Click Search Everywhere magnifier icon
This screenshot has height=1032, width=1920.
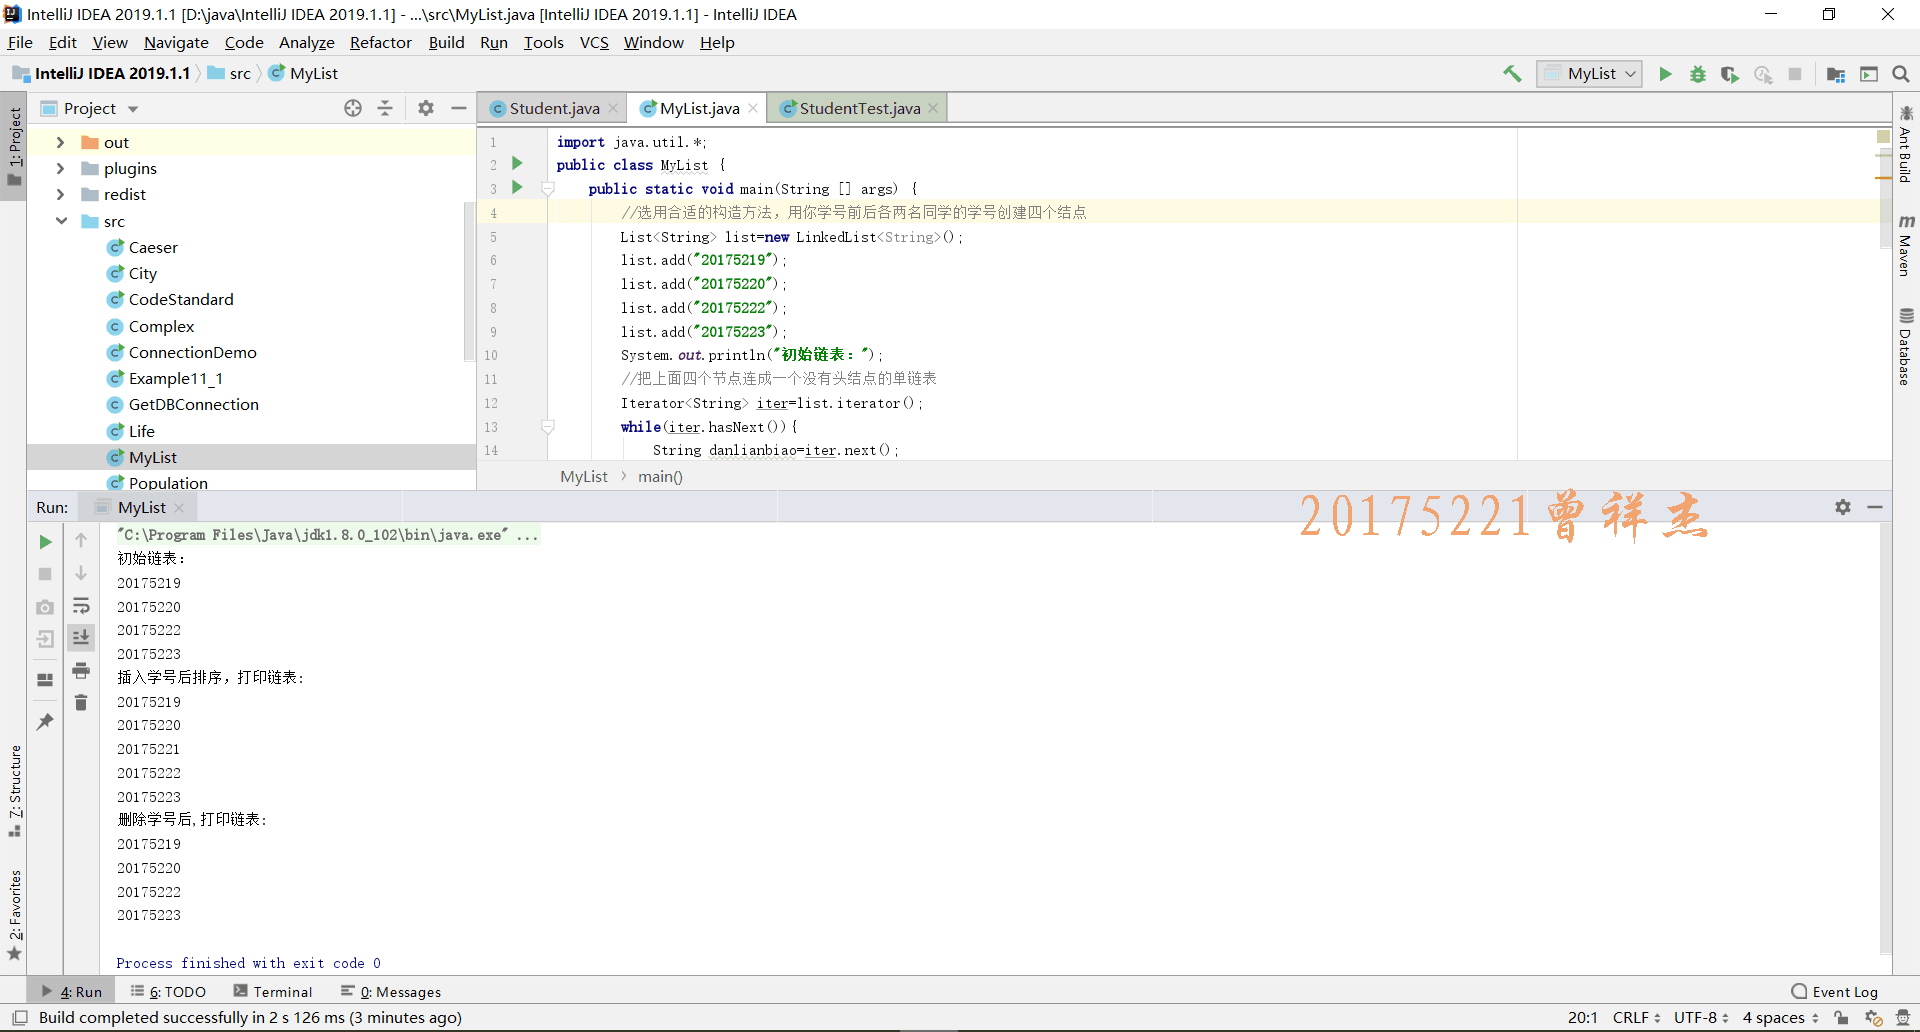[x=1901, y=74]
